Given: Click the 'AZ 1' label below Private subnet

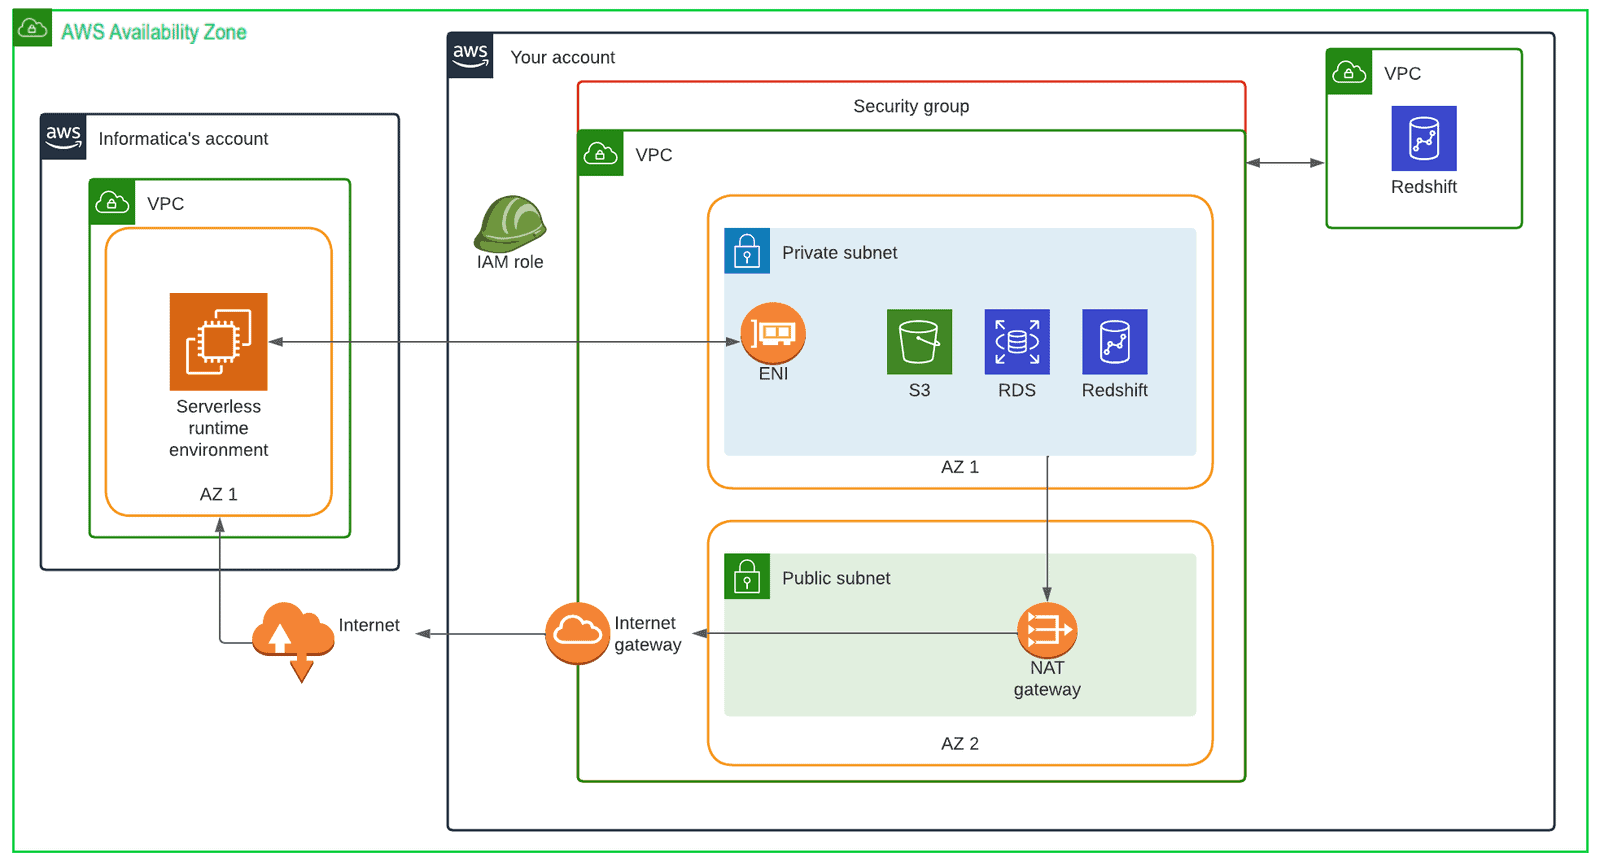Looking at the screenshot, I should click(960, 467).
